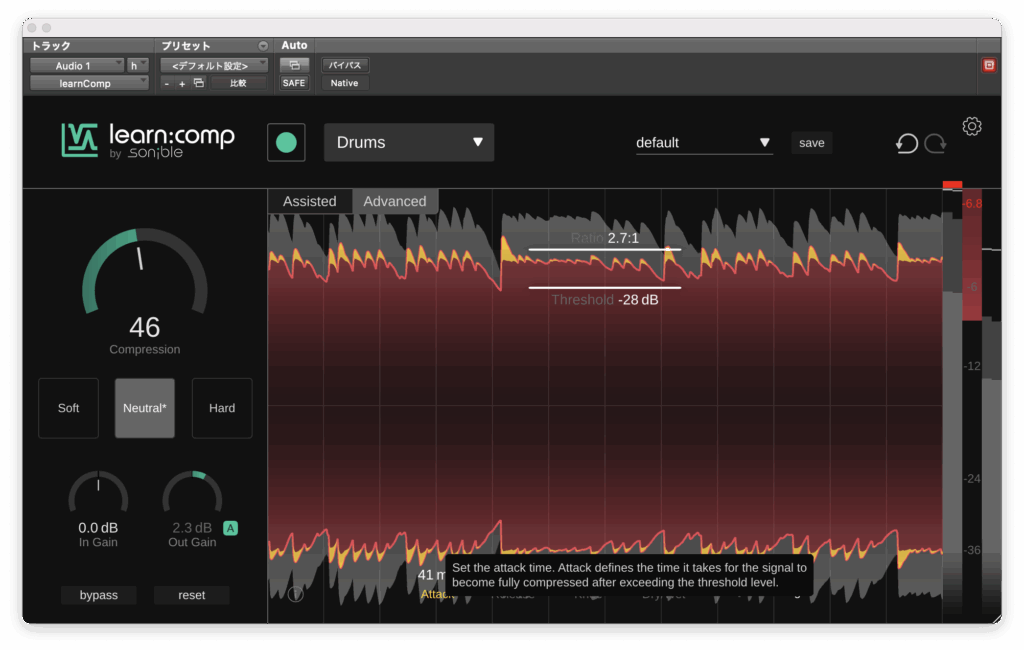The width and height of the screenshot is (1024, 650).
Task: Click the red target button at header right
Action: [989, 65]
